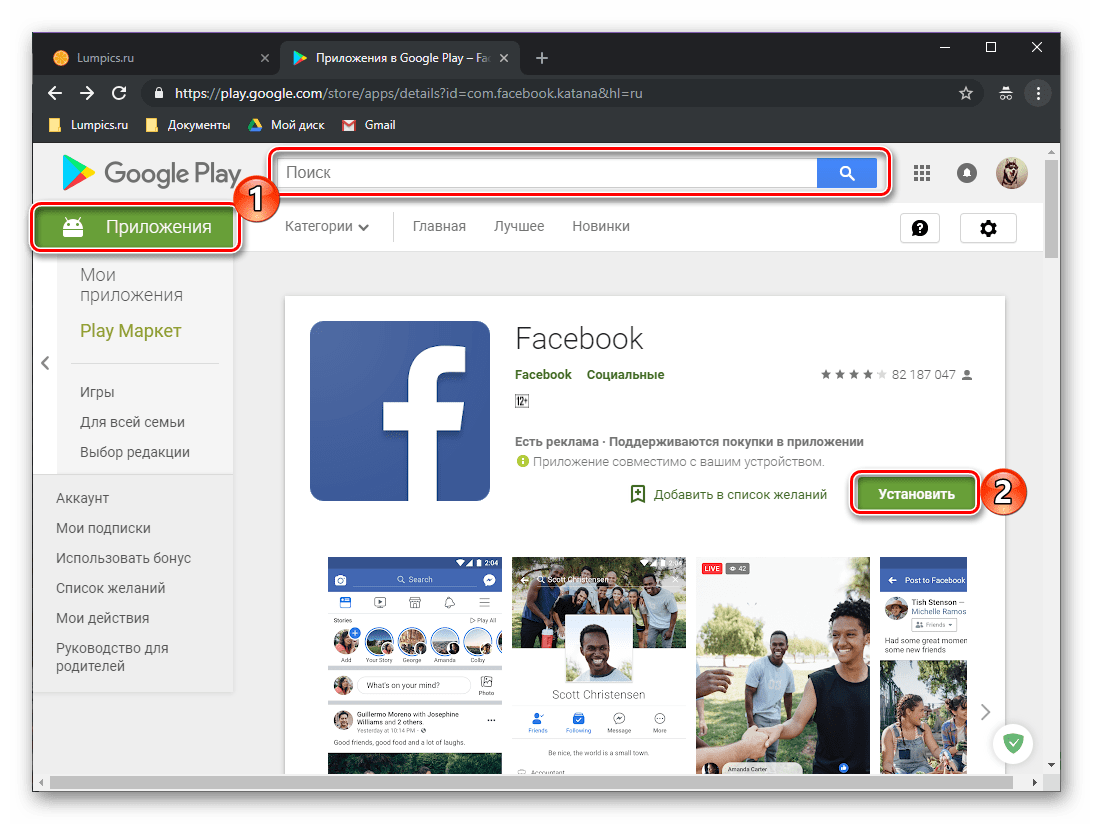Select Play Маркет in sidebar
Viewport: 1093px width, 824px height.
pyautogui.click(x=130, y=331)
